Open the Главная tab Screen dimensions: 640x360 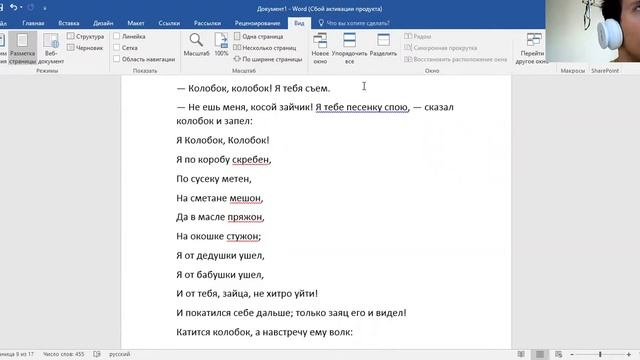(33, 23)
